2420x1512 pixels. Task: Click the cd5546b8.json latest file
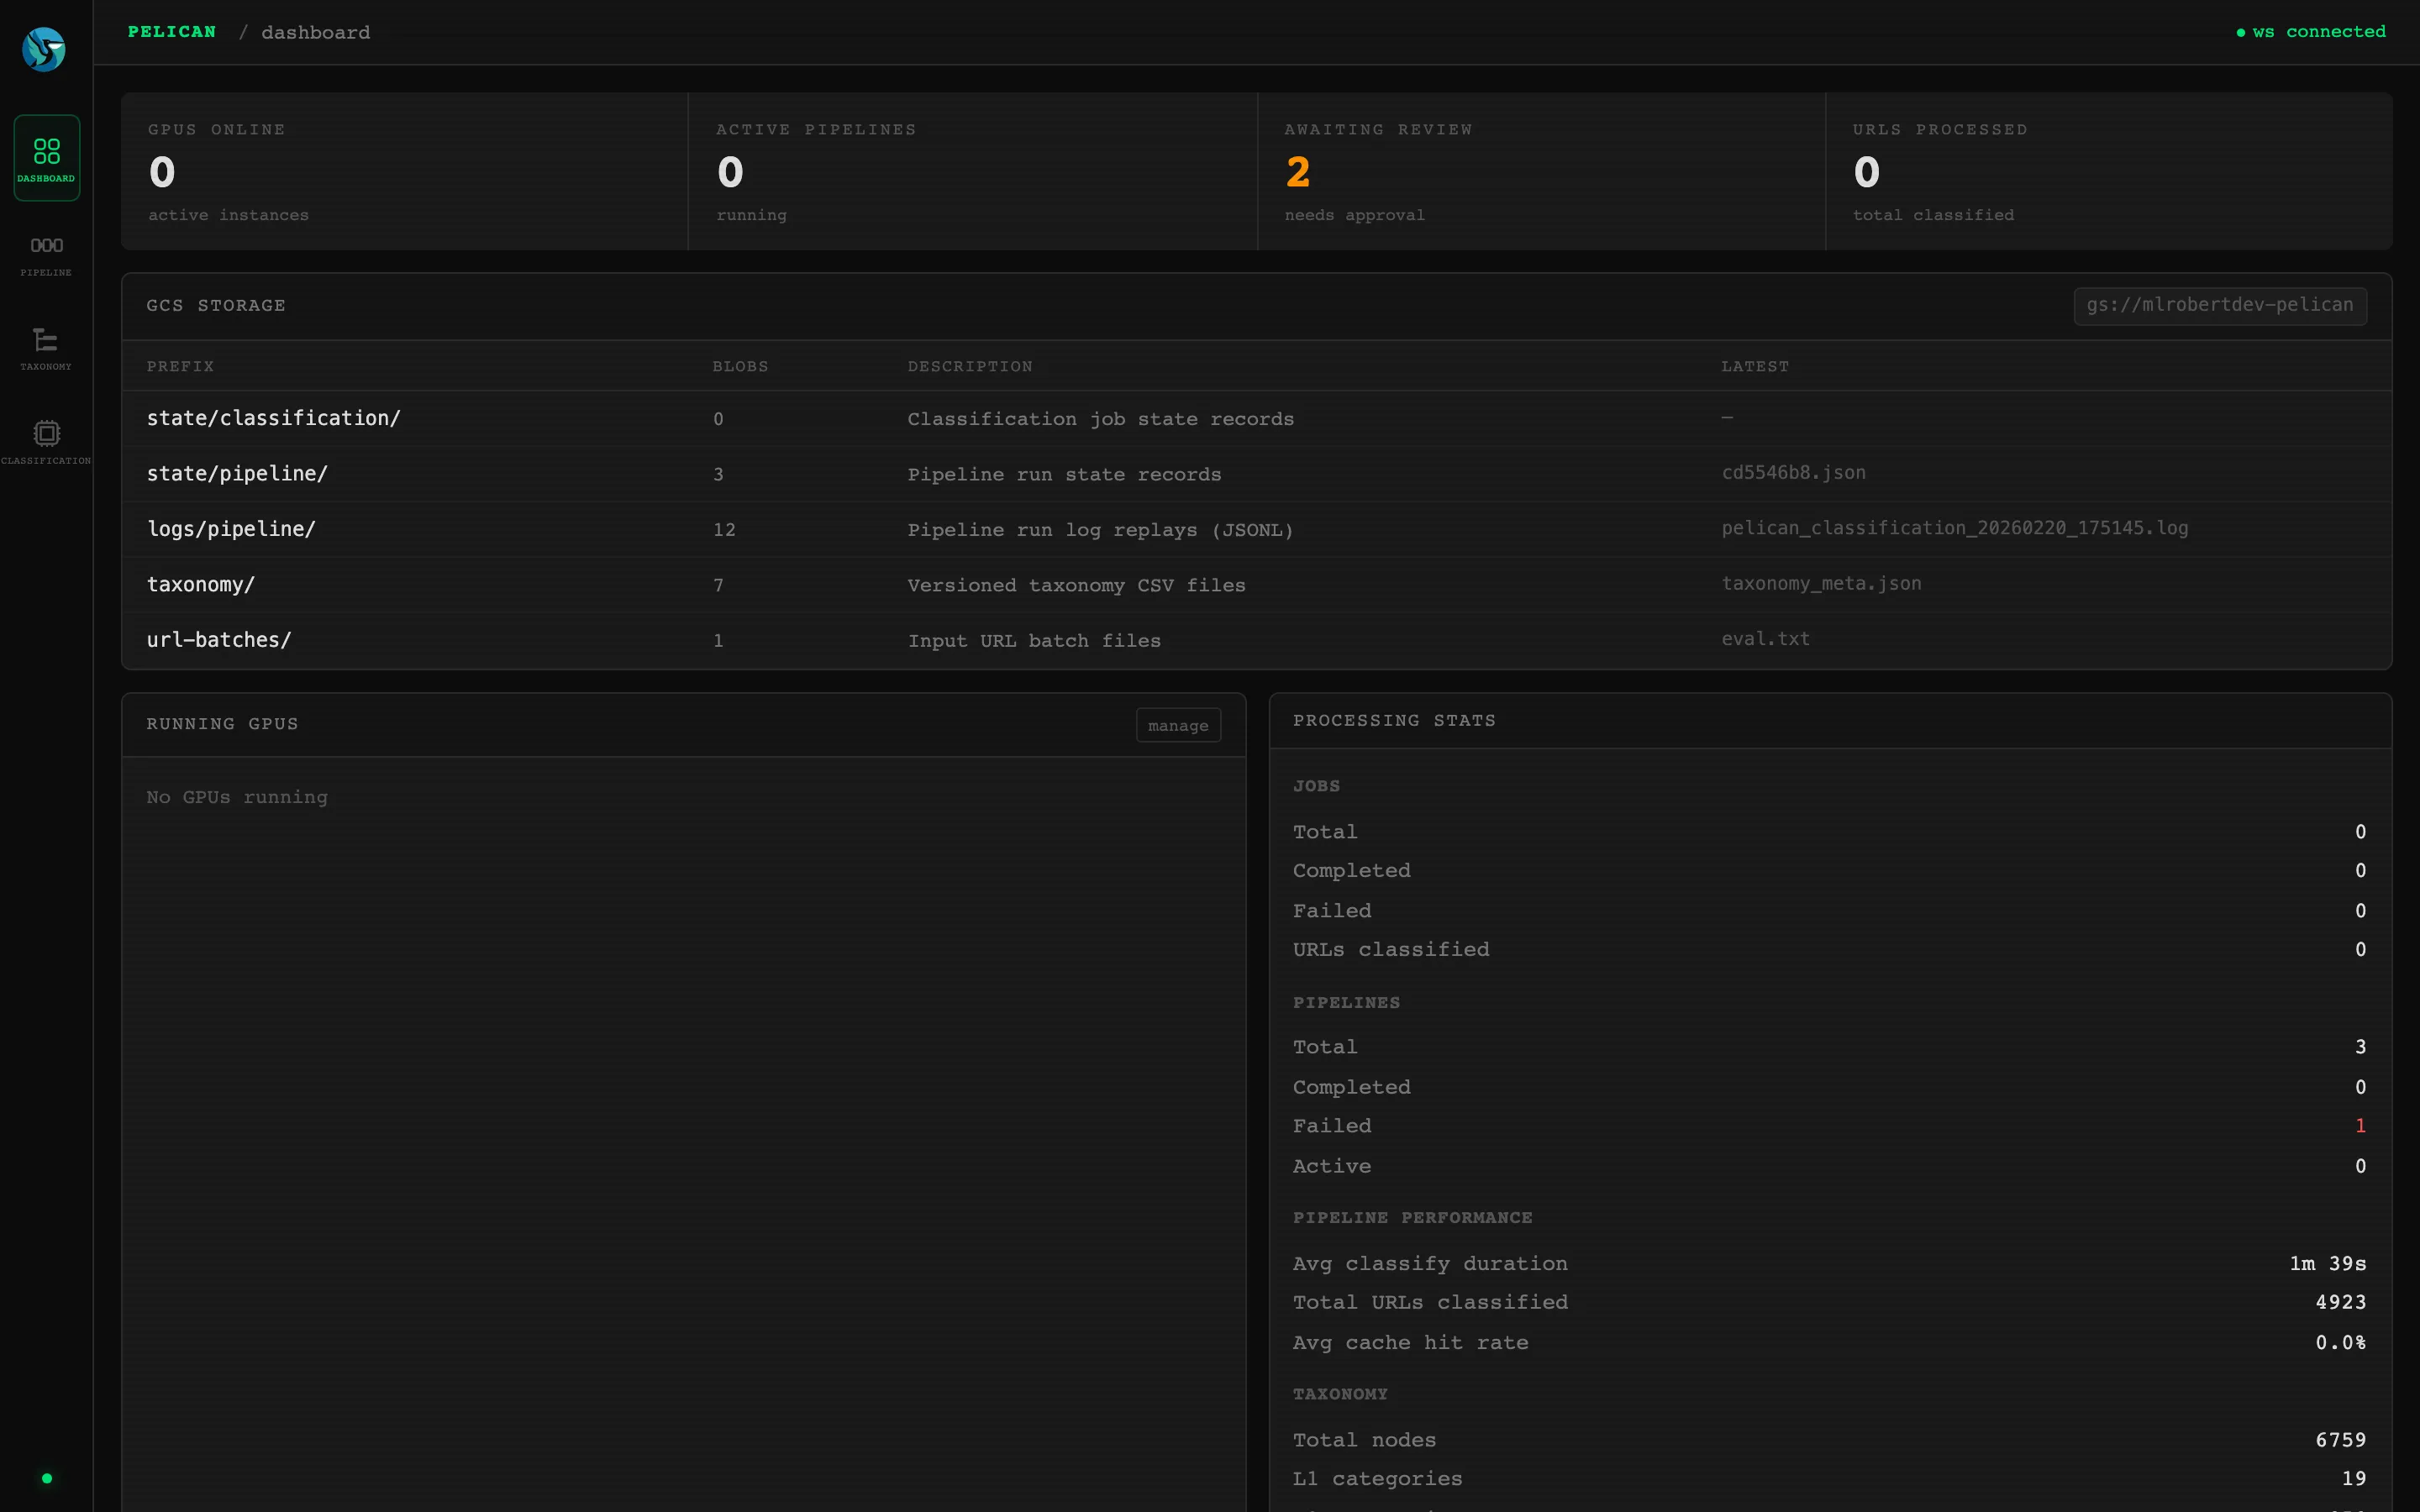1793,472
